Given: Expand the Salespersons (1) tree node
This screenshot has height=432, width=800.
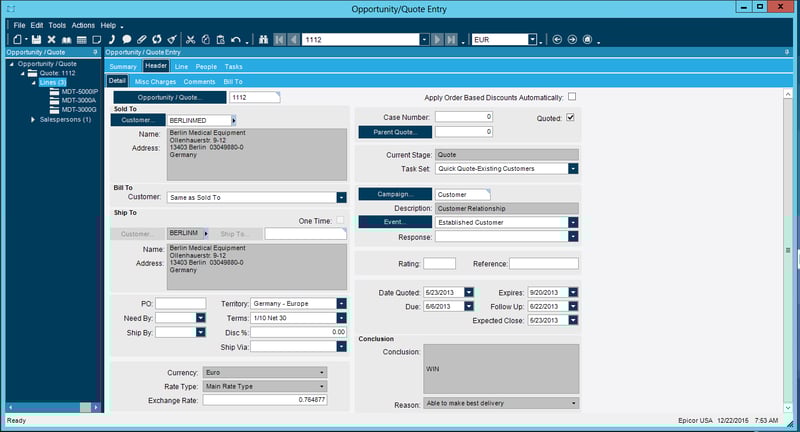Looking at the screenshot, I should coord(33,119).
